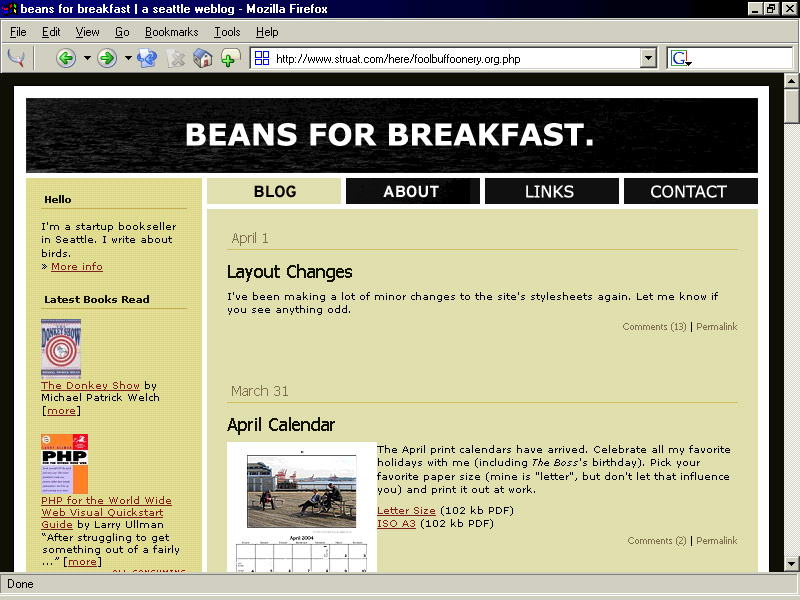The image size is (800, 600).
Task: Expand the Back button history dropdown
Action: (x=87, y=58)
